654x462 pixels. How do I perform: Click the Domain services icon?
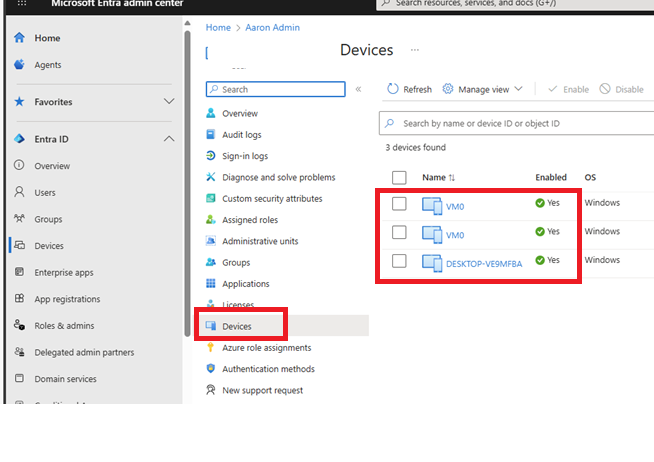19,379
